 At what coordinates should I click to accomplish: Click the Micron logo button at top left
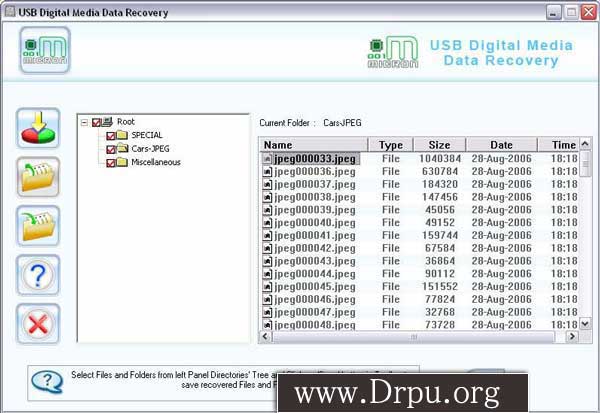pyautogui.click(x=45, y=50)
